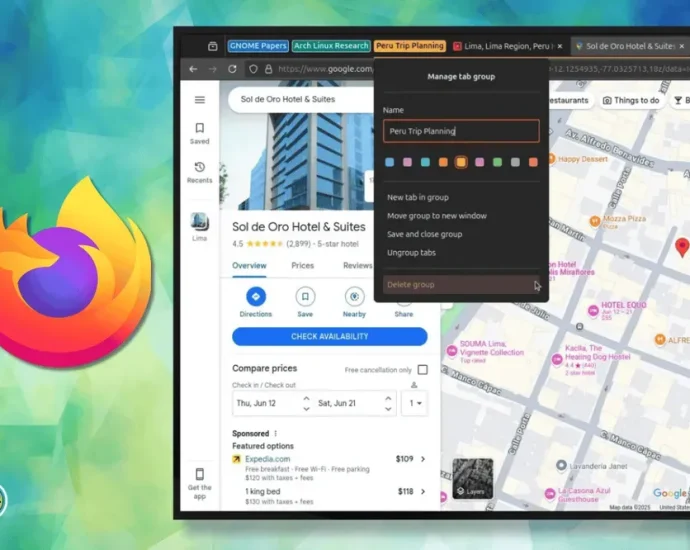Open the Google Maps hamburger menu
690x550 pixels.
200,100
